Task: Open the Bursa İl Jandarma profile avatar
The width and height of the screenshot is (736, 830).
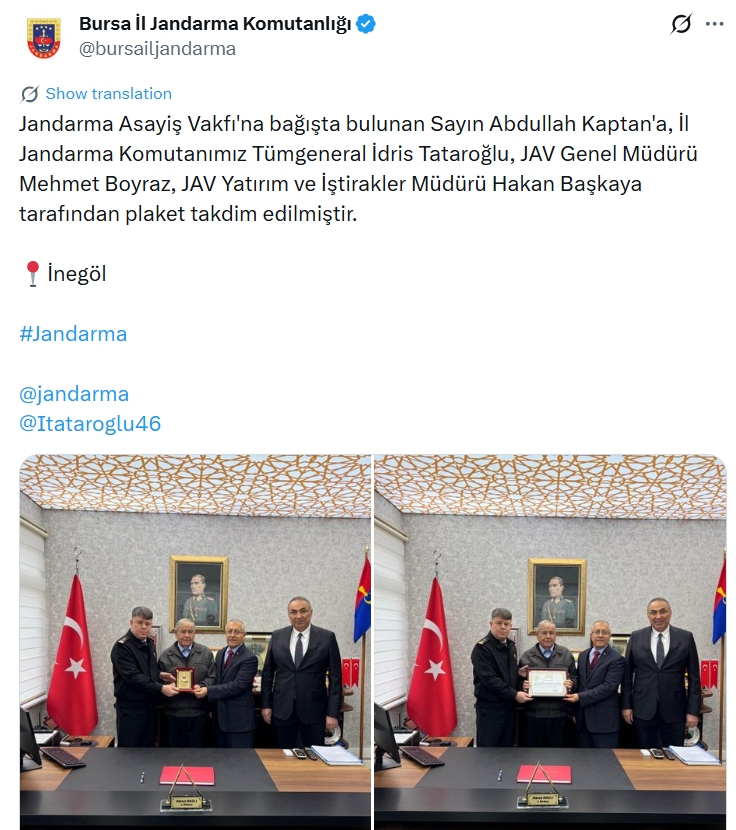Action: point(44,37)
